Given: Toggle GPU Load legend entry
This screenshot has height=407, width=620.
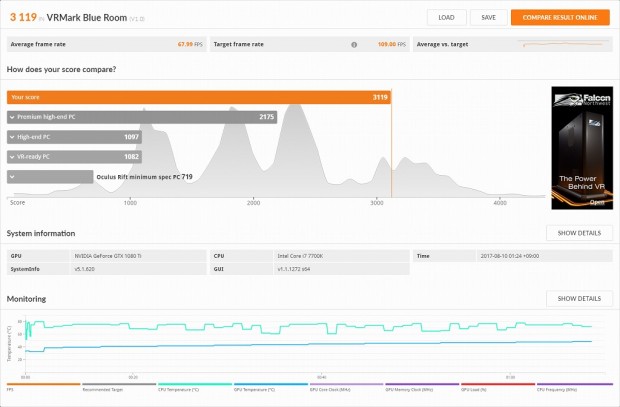Looking at the screenshot, I should click(498, 387).
